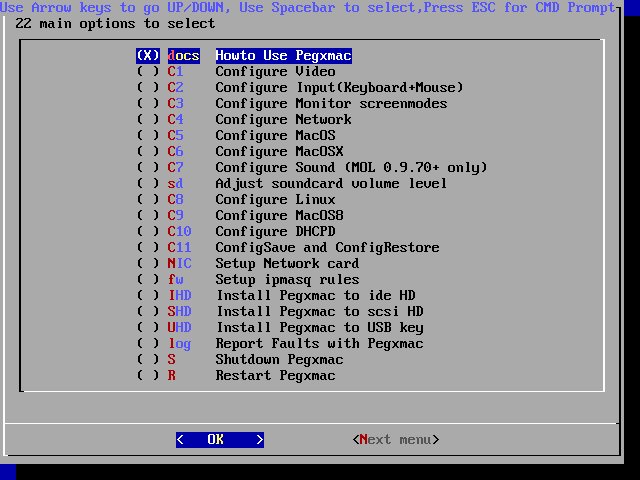This screenshot has width=640, height=480.
Task: Select the radio button for C4
Action: click(148, 119)
